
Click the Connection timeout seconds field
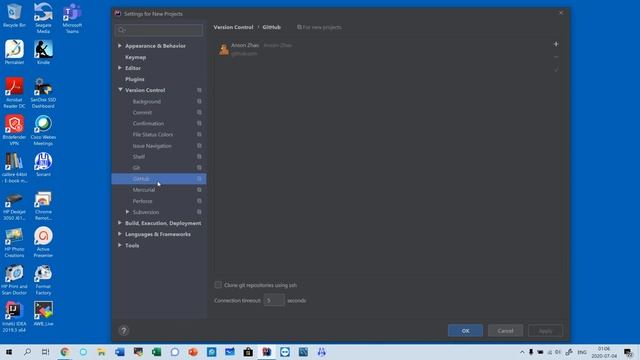click(274, 300)
